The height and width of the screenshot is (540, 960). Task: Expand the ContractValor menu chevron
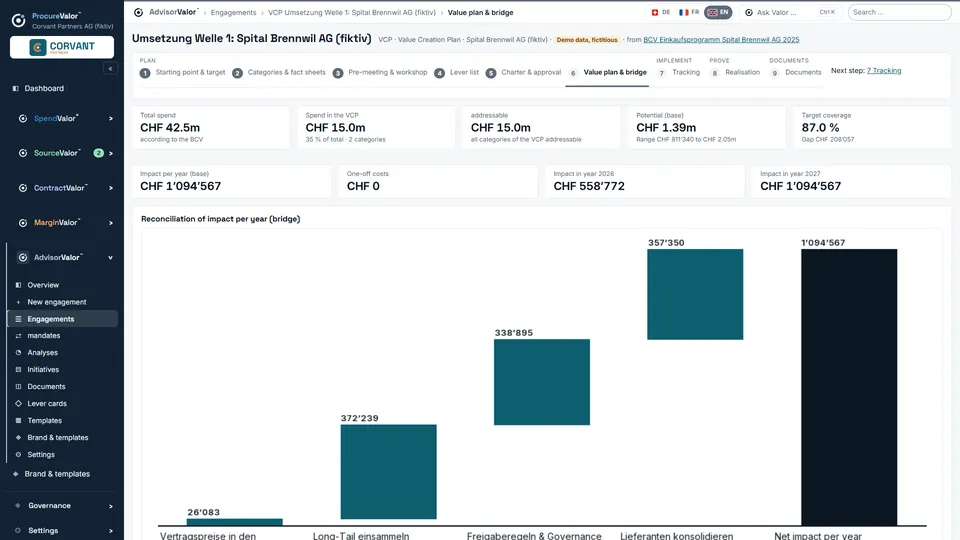point(111,188)
